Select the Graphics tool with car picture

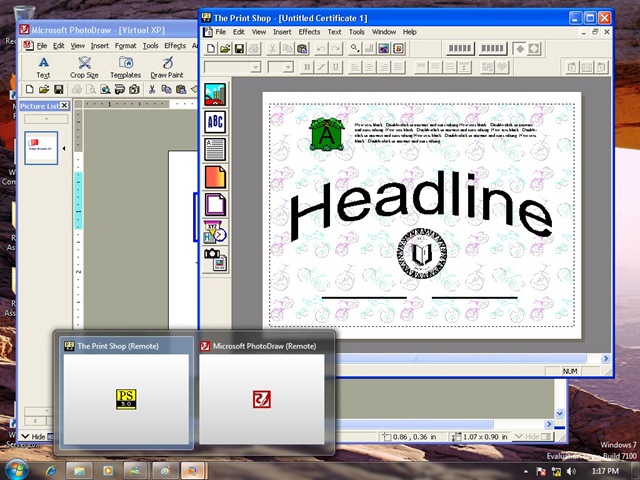215,94
